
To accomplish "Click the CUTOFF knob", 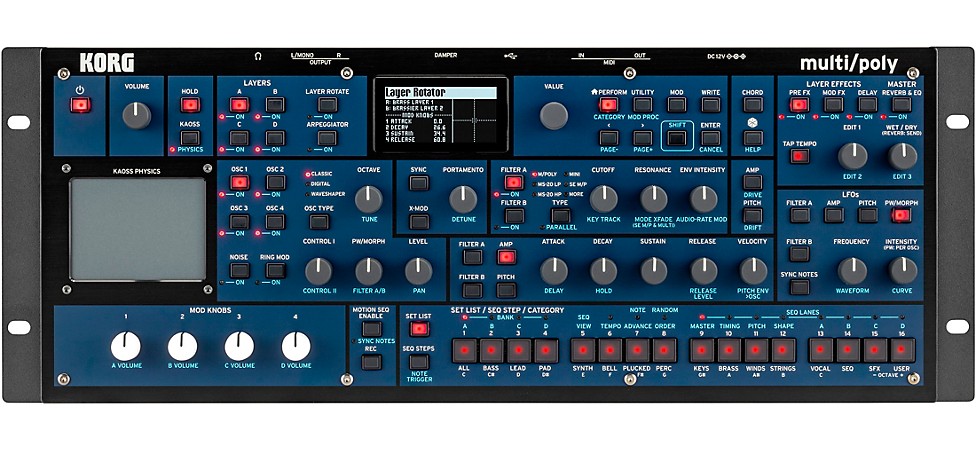I will coord(603,199).
